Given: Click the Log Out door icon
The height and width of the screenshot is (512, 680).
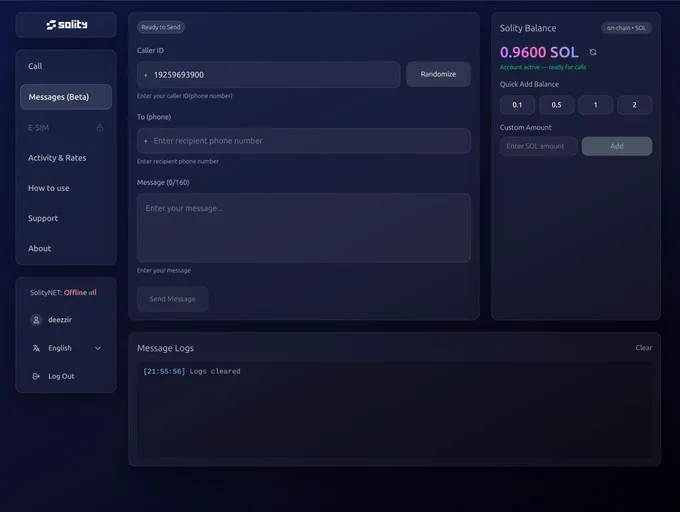Looking at the screenshot, I should click(x=36, y=376).
